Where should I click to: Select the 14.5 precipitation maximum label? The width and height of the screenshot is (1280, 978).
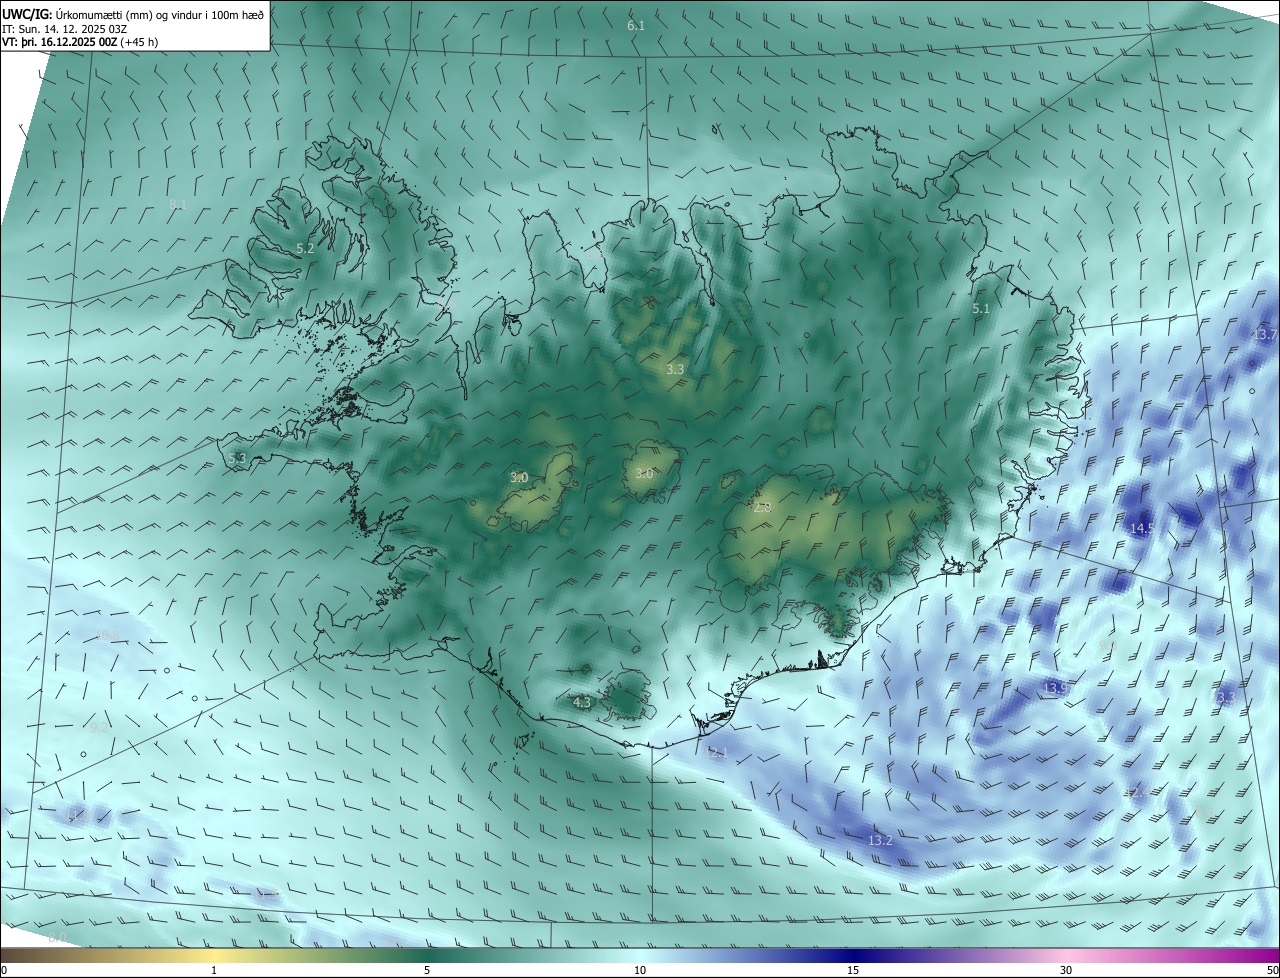[x=1142, y=528]
